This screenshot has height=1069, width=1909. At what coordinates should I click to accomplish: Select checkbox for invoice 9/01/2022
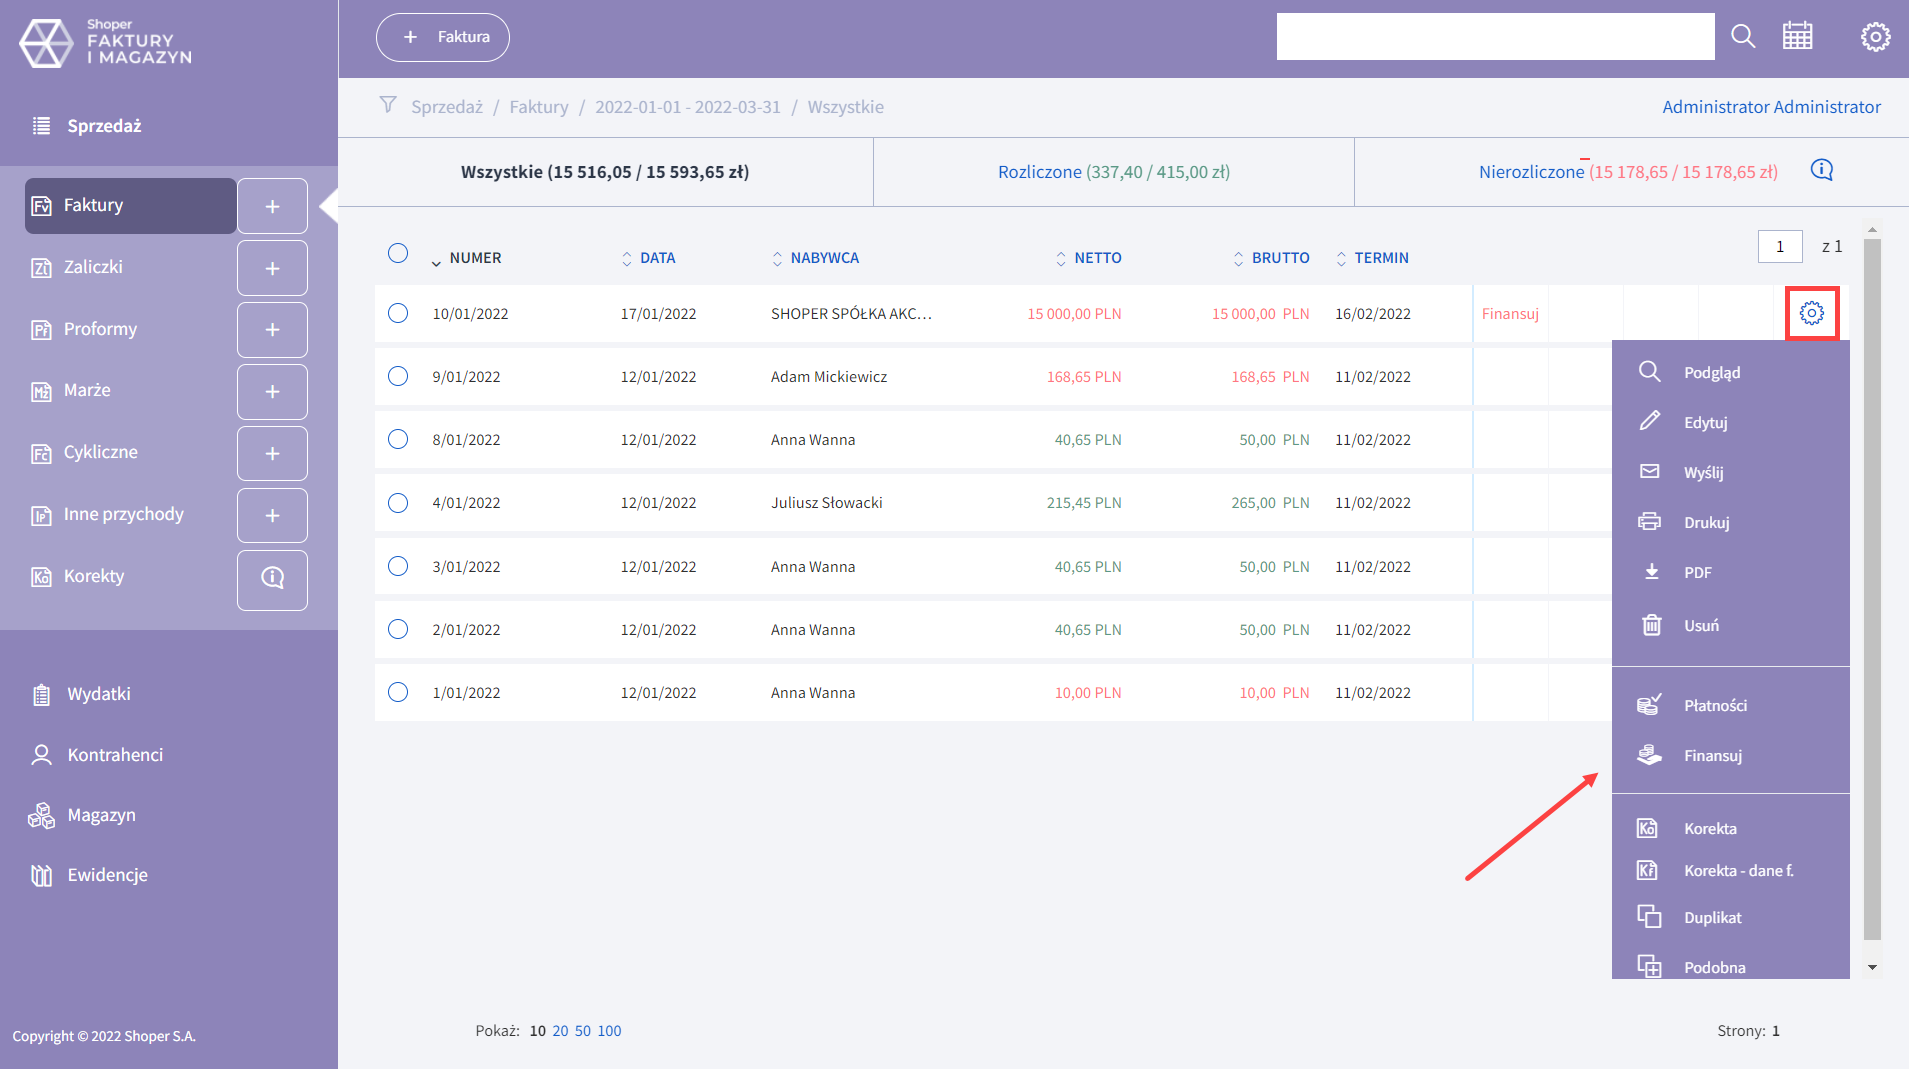tap(398, 376)
